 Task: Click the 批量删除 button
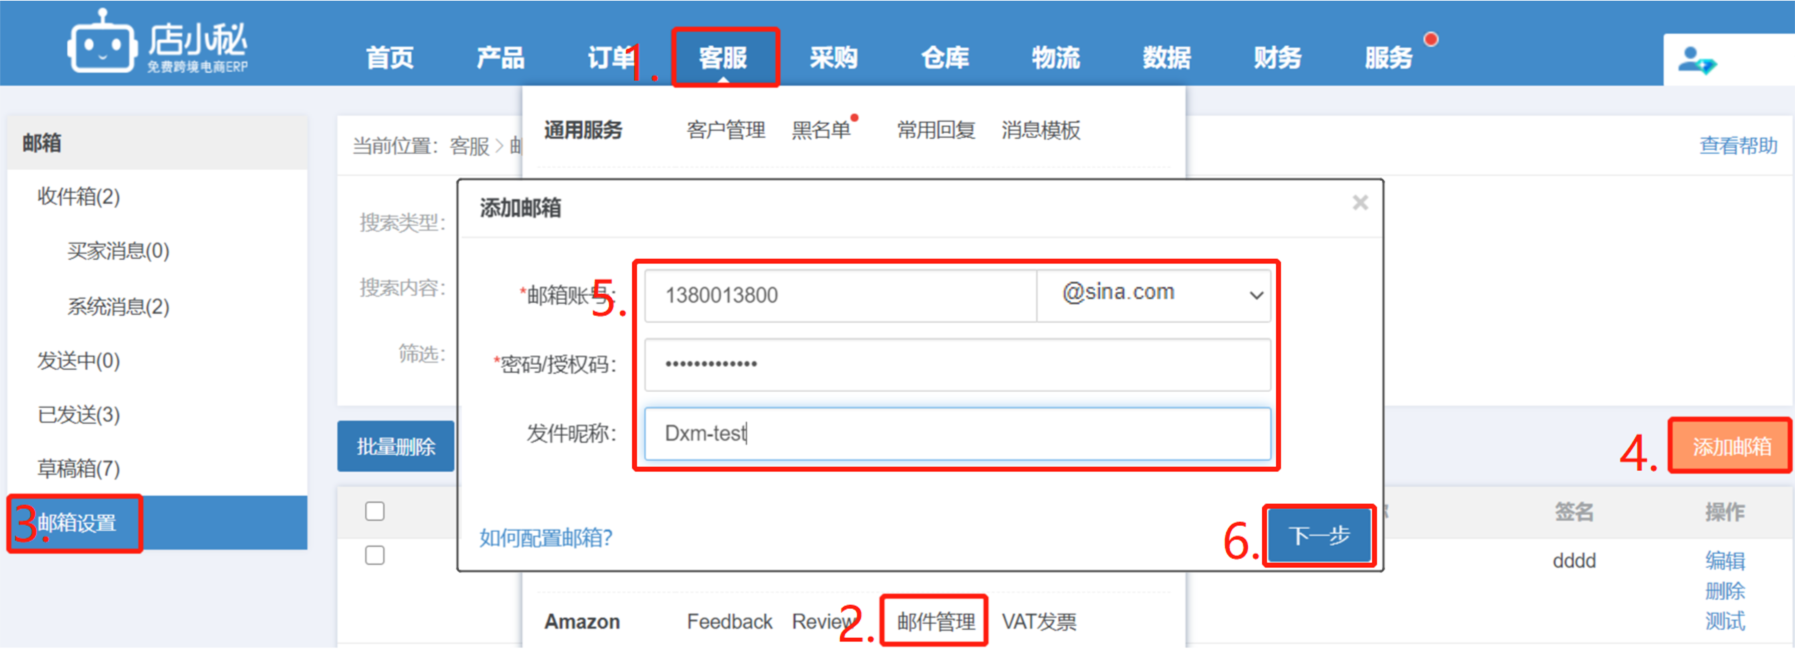tap(396, 446)
